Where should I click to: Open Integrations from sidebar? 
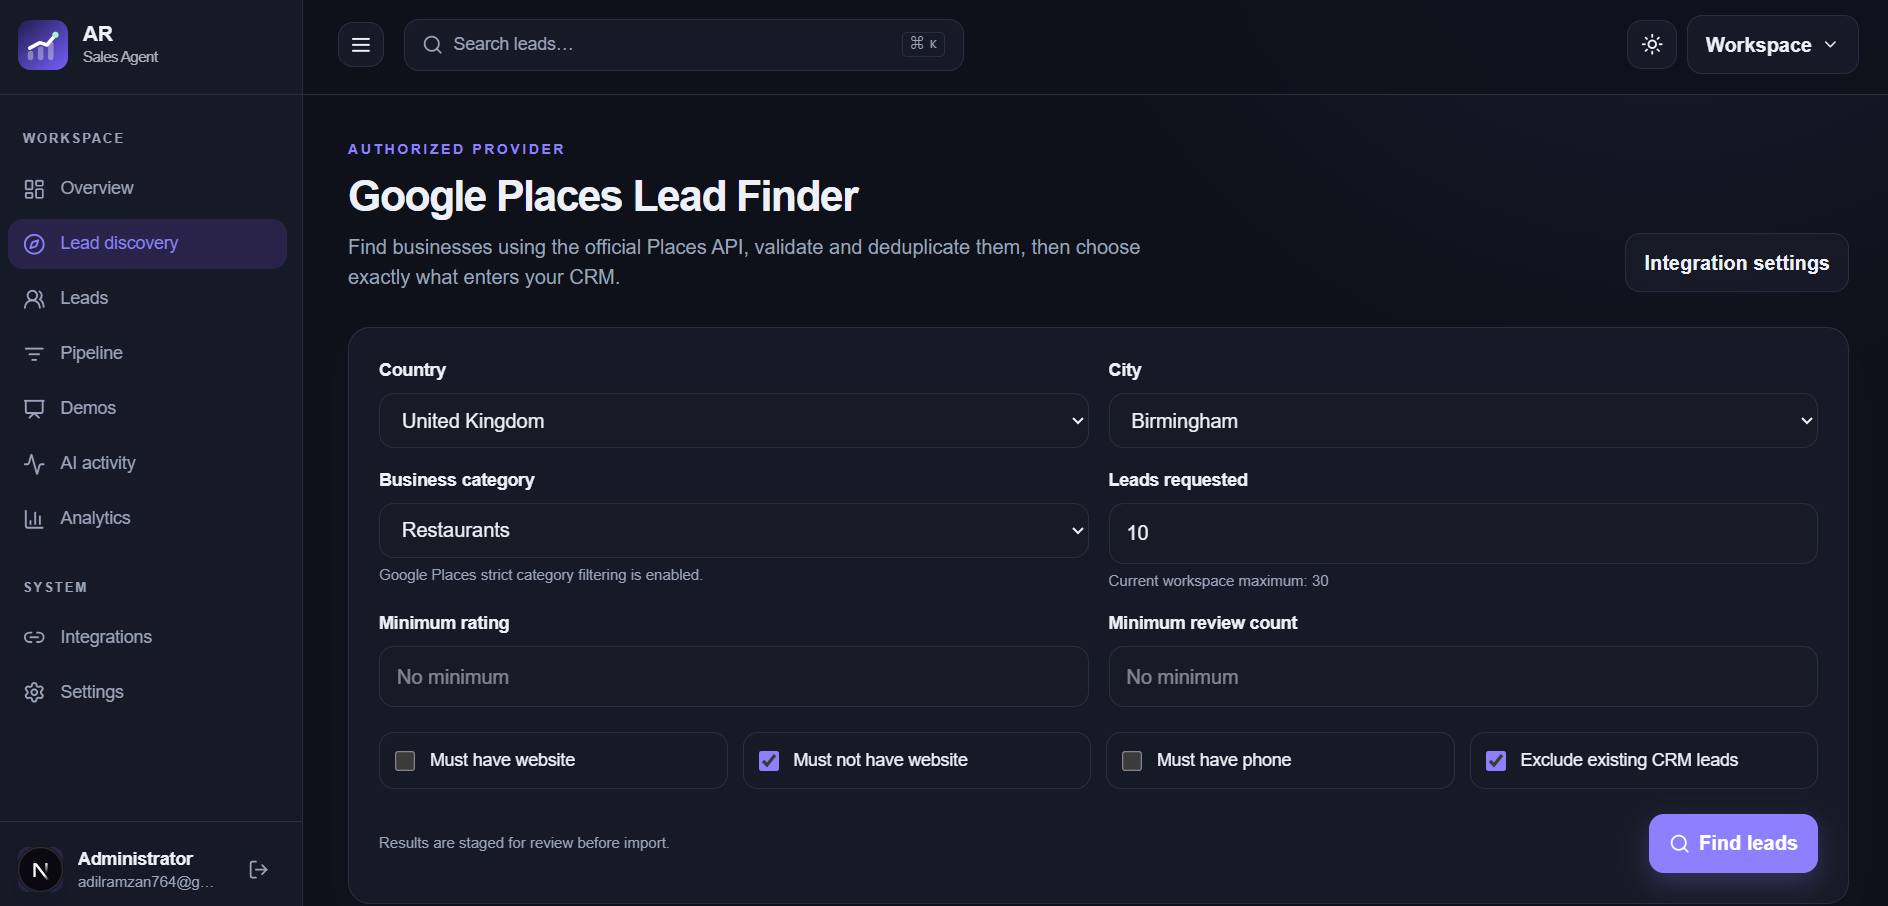tap(147, 637)
